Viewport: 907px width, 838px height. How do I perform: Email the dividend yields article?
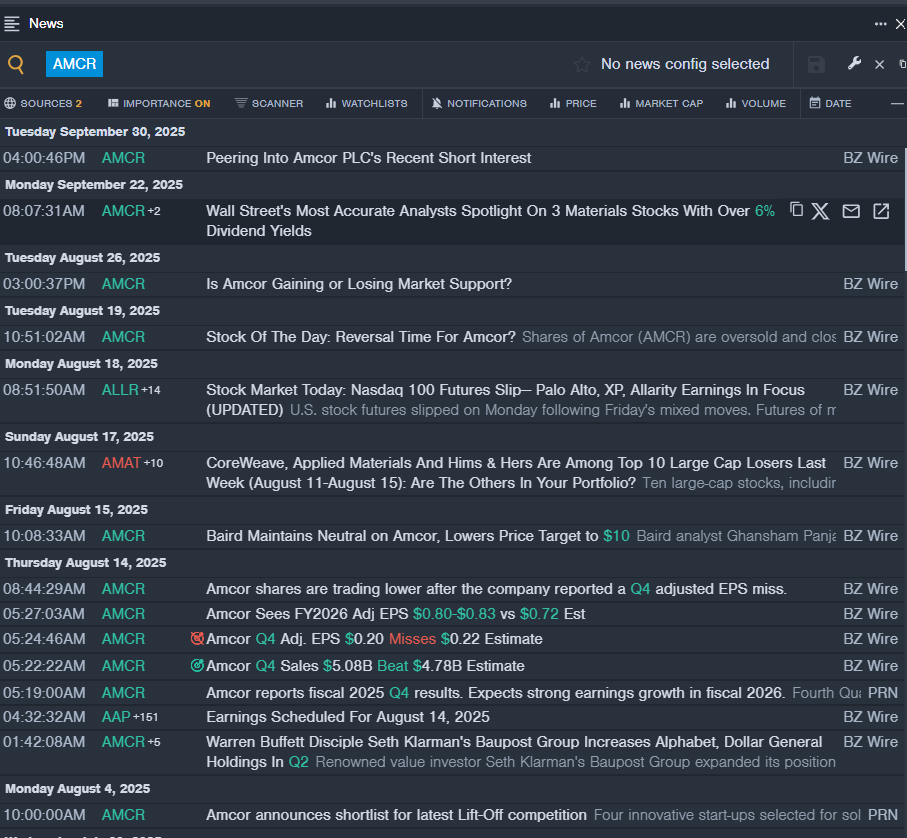[851, 211]
